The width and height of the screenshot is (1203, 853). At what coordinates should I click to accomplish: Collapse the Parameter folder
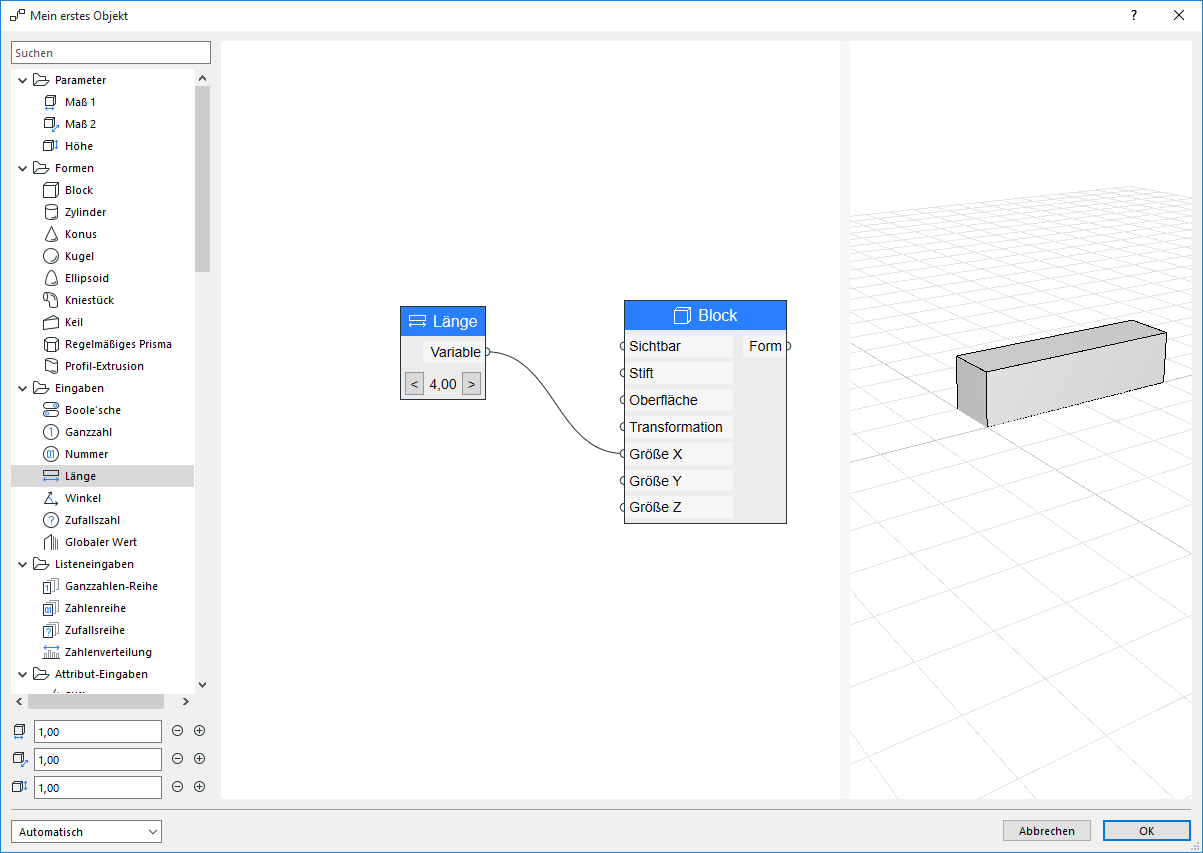point(22,80)
